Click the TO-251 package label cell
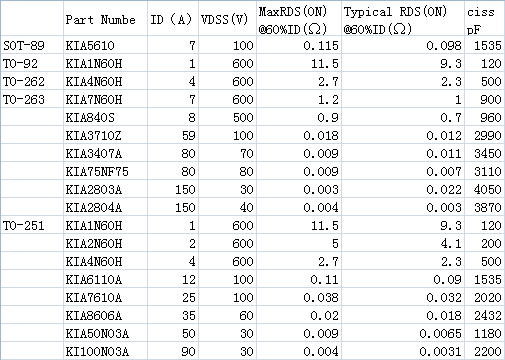This screenshot has width=505, height=360. click(32, 225)
